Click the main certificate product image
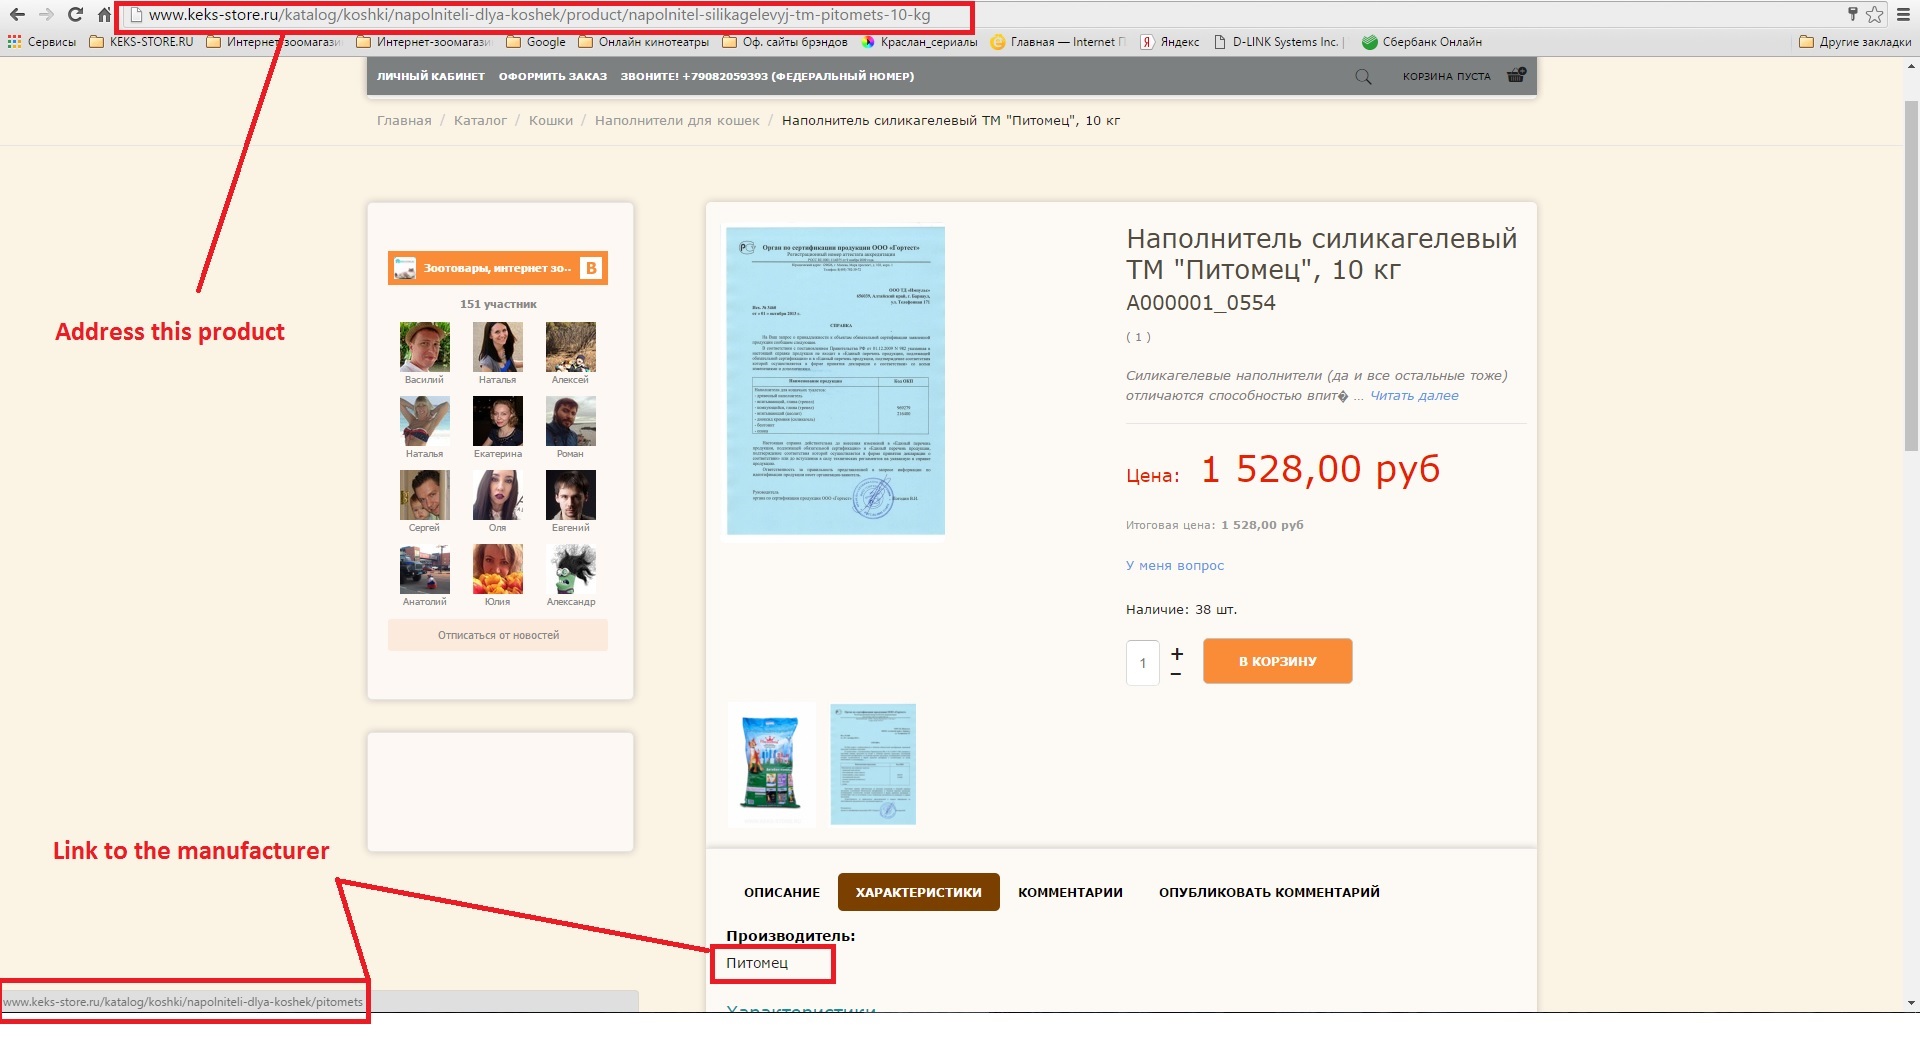Screen dimensions: 1920x1054 tap(835, 381)
